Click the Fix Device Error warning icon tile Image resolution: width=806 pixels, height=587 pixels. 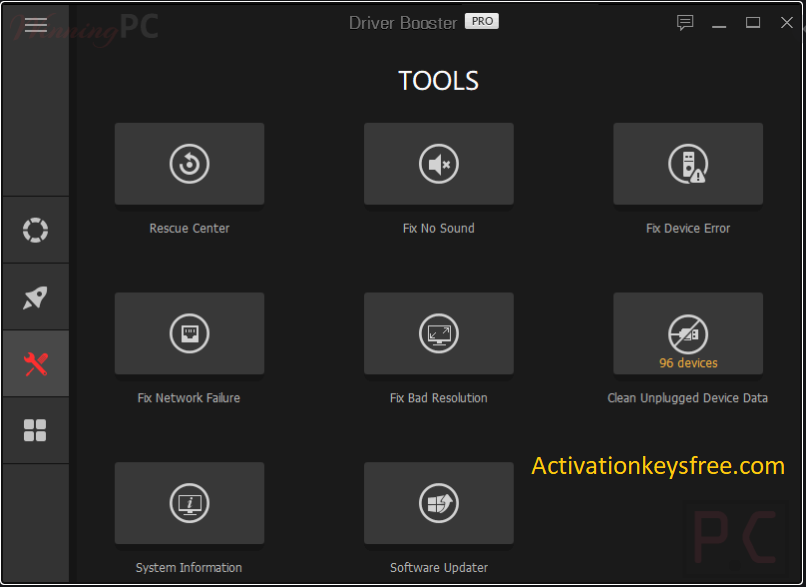[688, 164]
